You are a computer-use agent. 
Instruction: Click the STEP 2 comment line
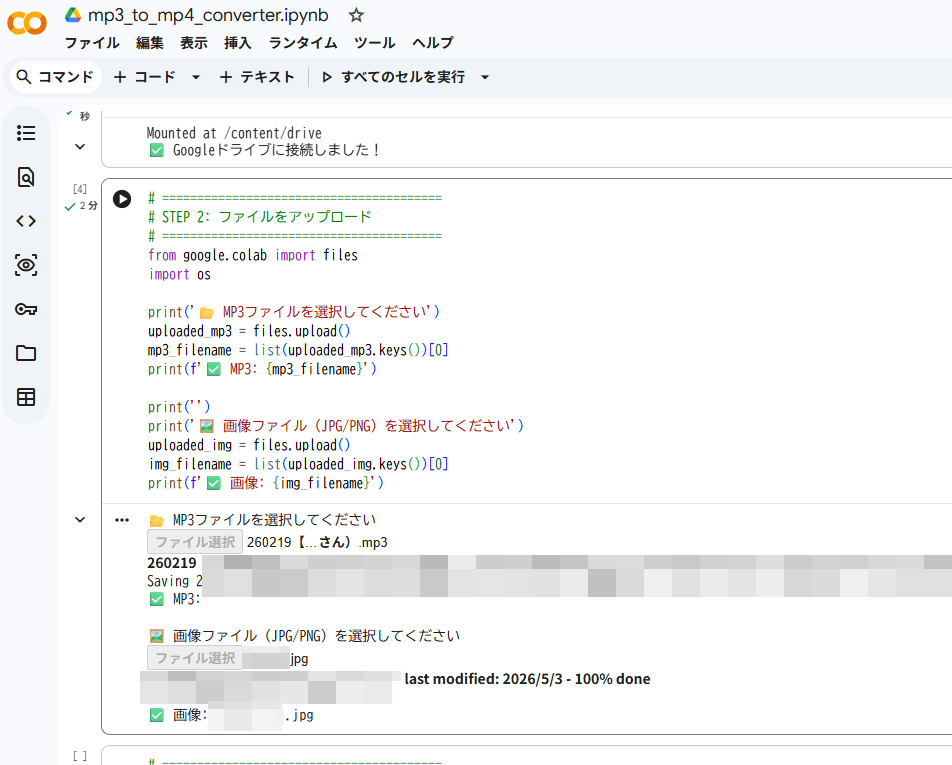259,217
